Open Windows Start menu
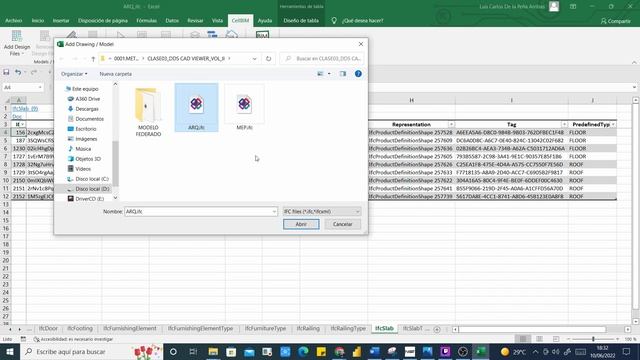The height and width of the screenshot is (360, 640). (9, 351)
